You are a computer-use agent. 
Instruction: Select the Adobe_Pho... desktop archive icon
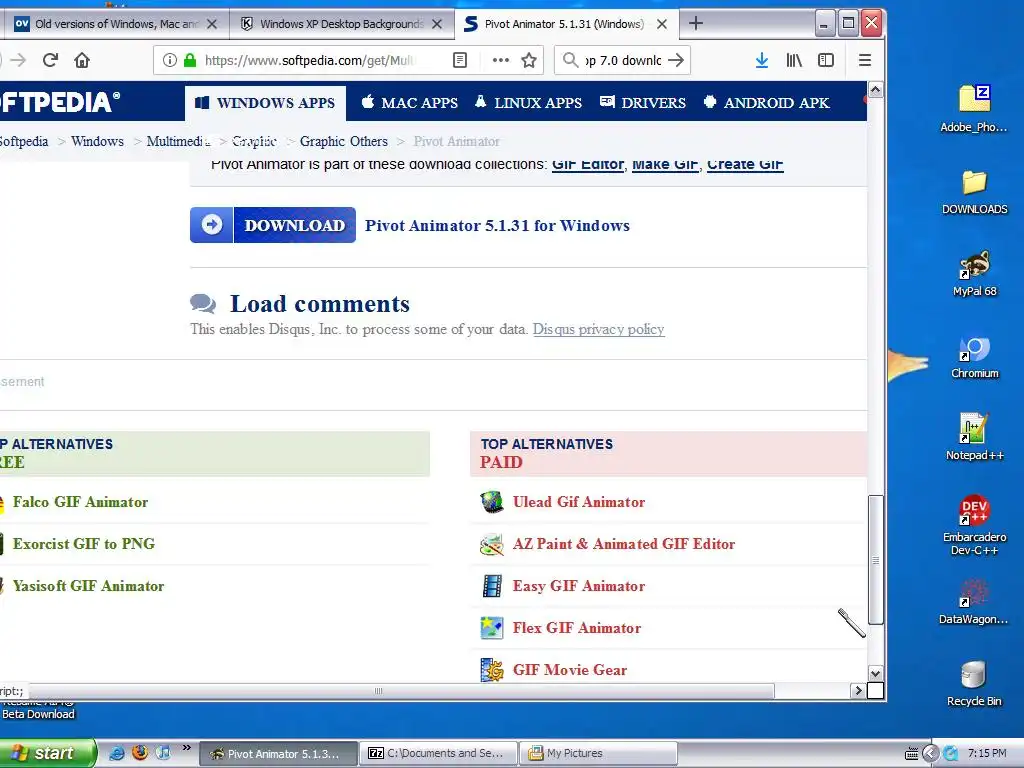pyautogui.click(x=974, y=108)
